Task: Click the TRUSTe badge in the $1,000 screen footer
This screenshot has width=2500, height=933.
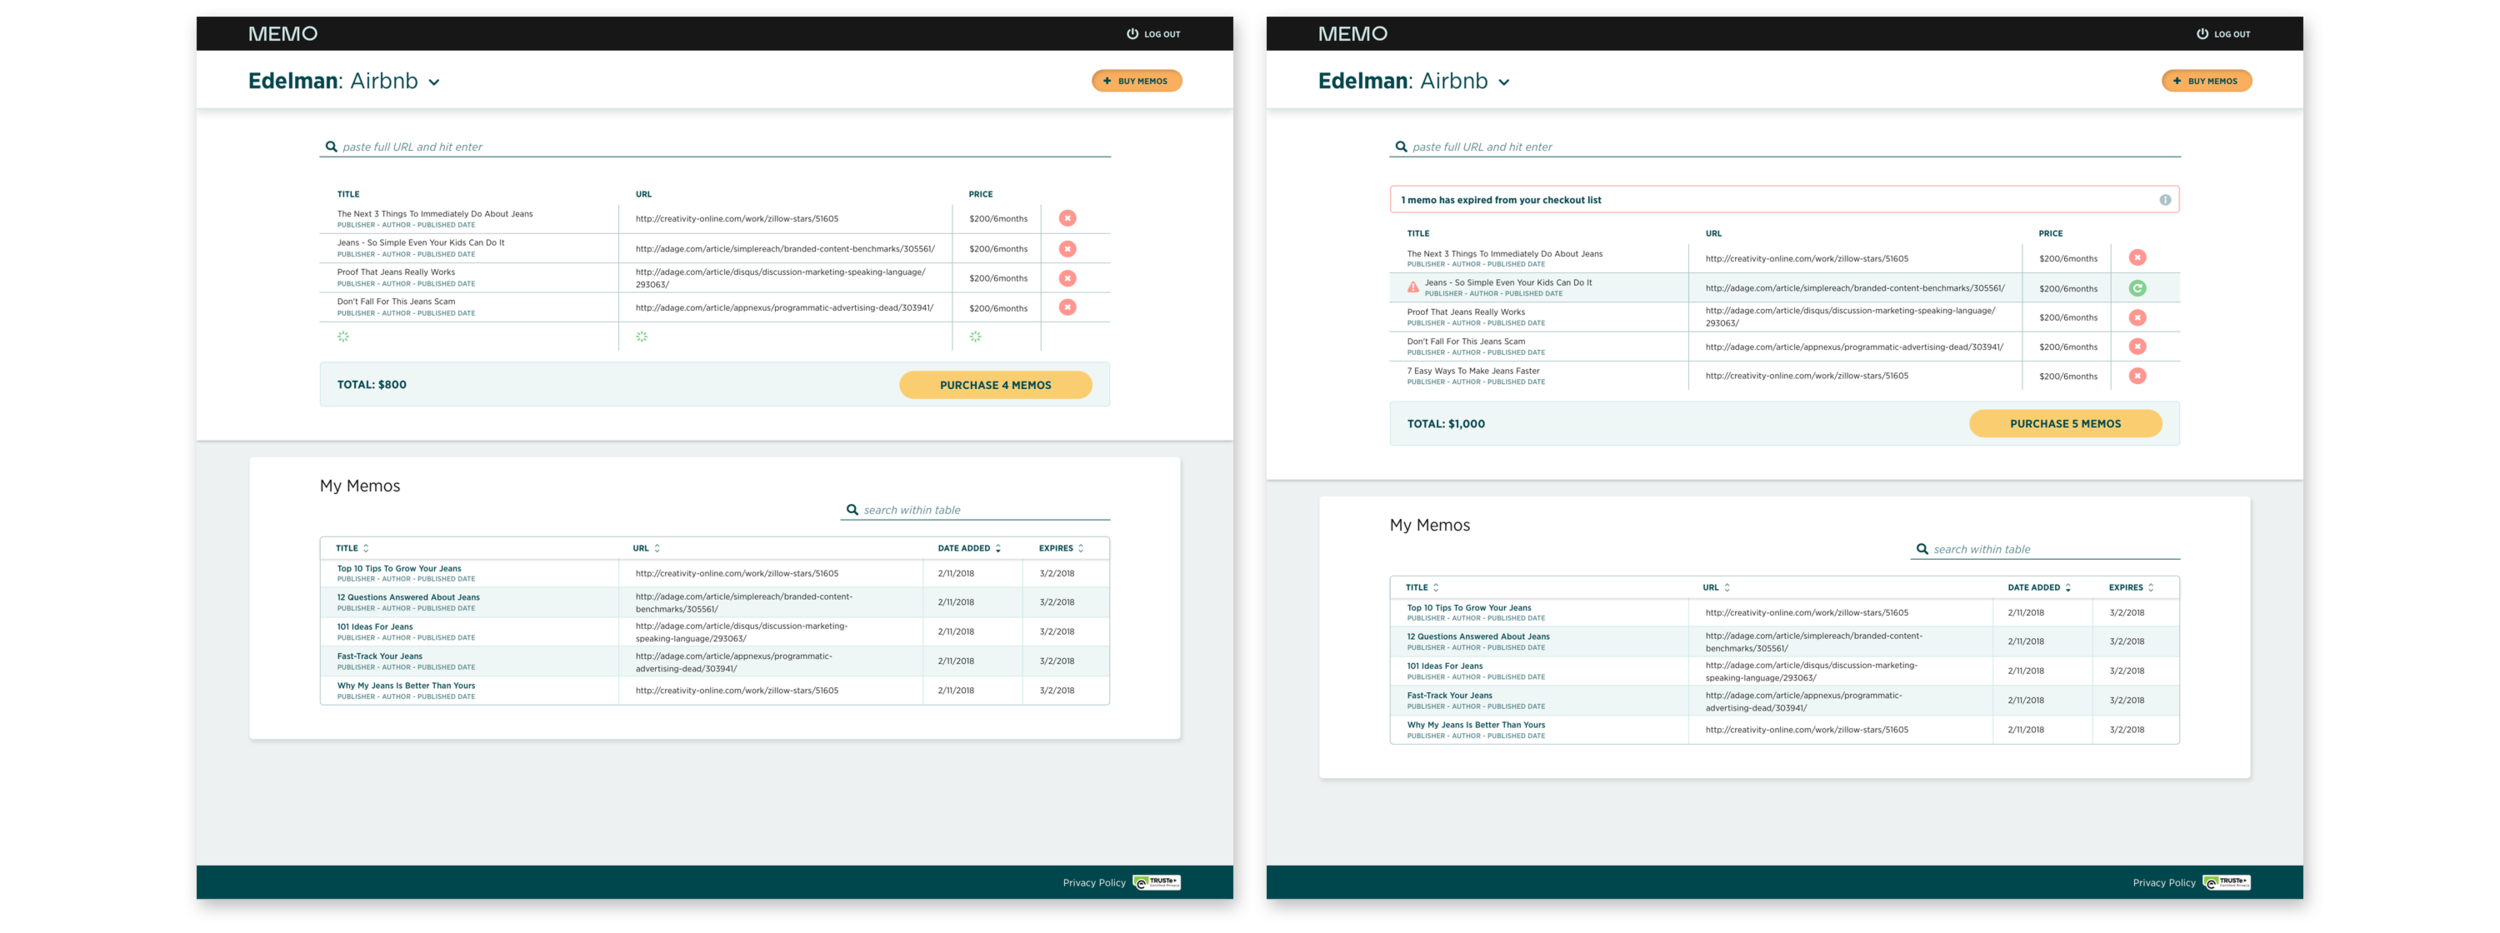Action: (2227, 882)
